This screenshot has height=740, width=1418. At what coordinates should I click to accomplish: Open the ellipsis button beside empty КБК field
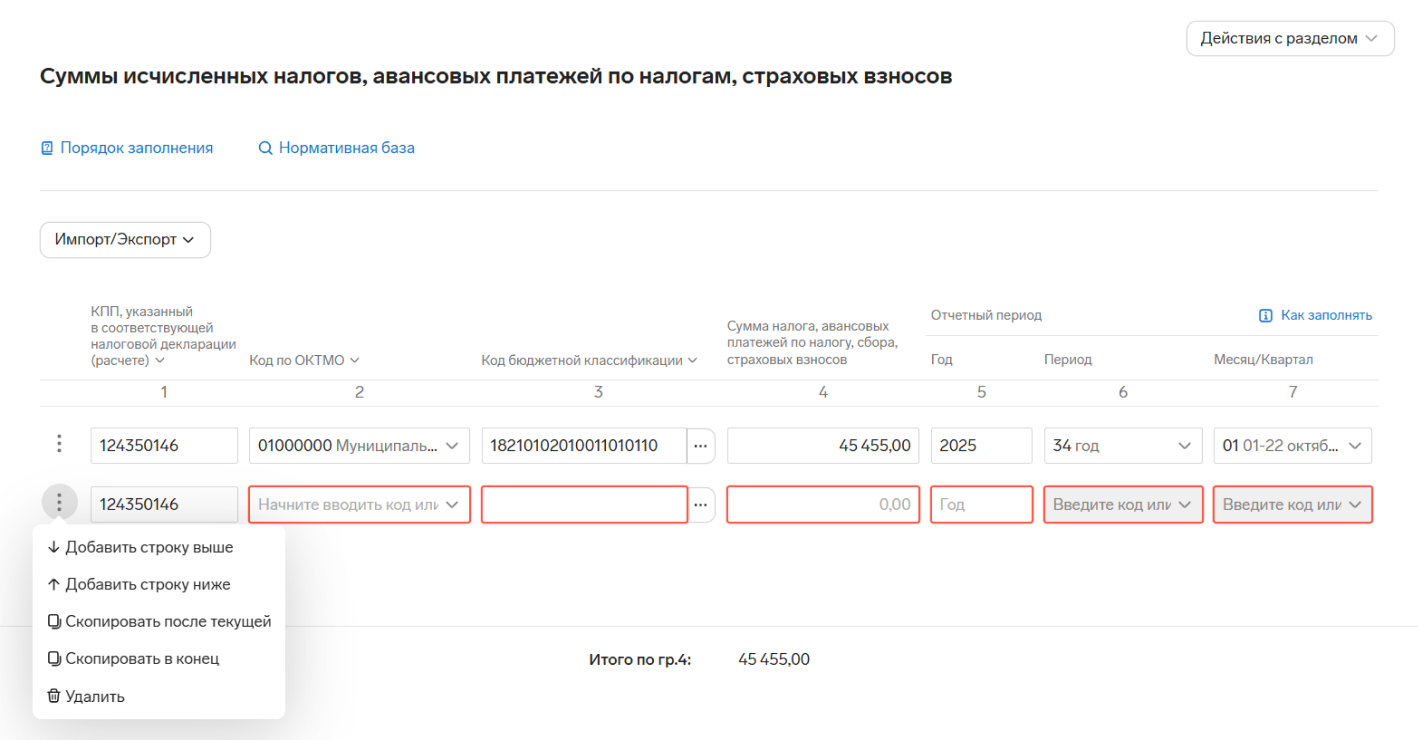point(701,505)
